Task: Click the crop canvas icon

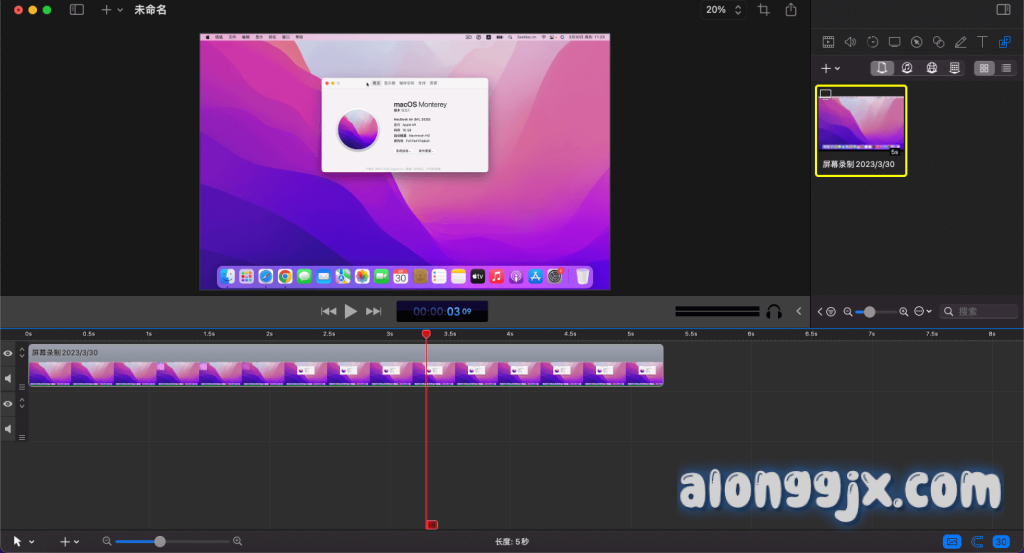Action: click(x=764, y=10)
